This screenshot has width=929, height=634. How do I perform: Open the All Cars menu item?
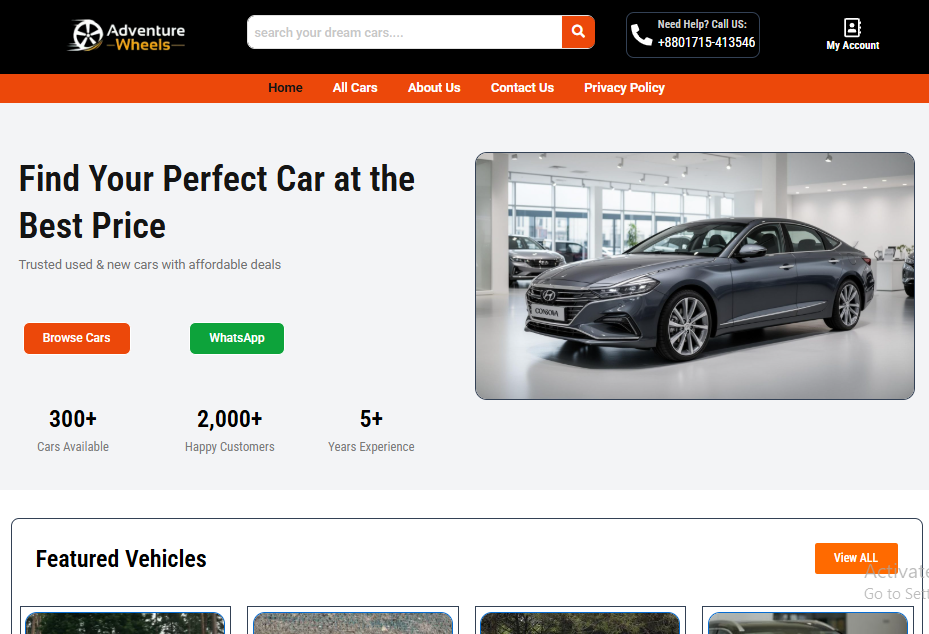pyautogui.click(x=355, y=88)
